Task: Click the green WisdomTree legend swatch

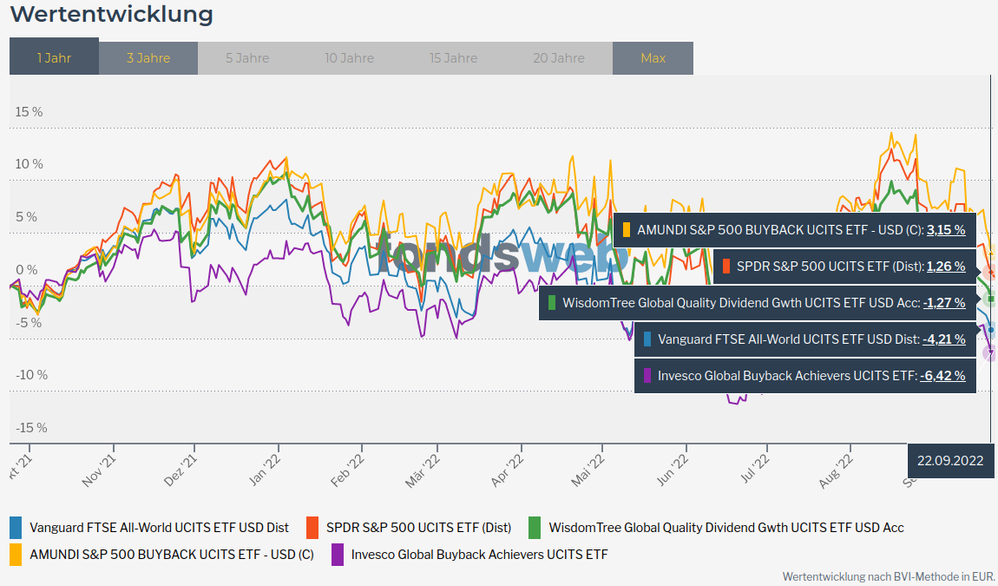Action: 534,527
